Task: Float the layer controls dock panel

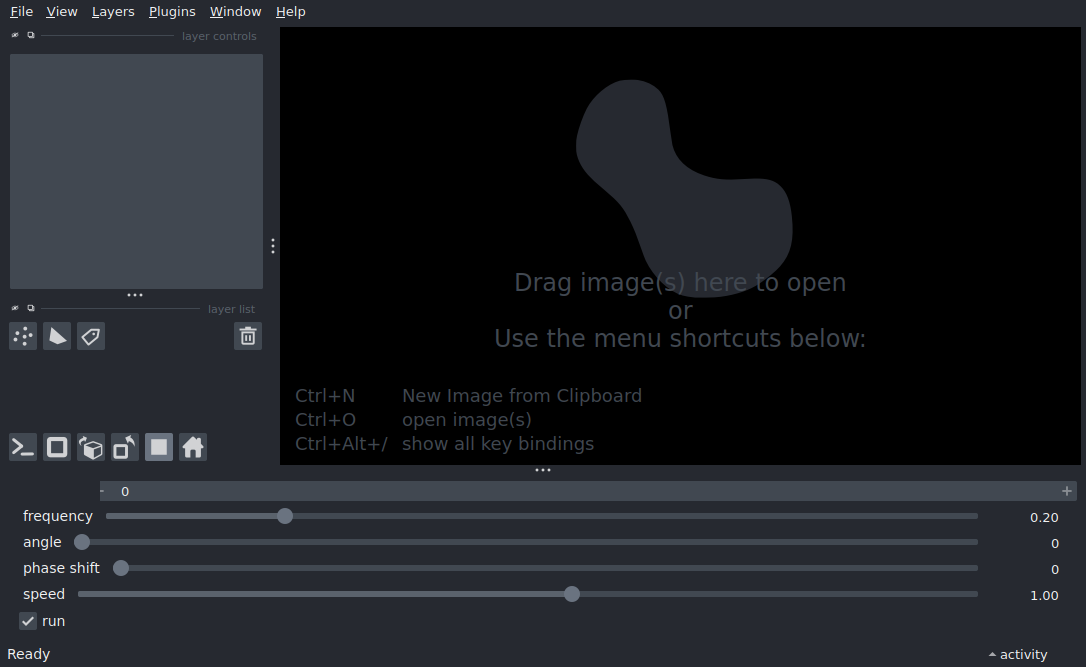Action: [30, 35]
